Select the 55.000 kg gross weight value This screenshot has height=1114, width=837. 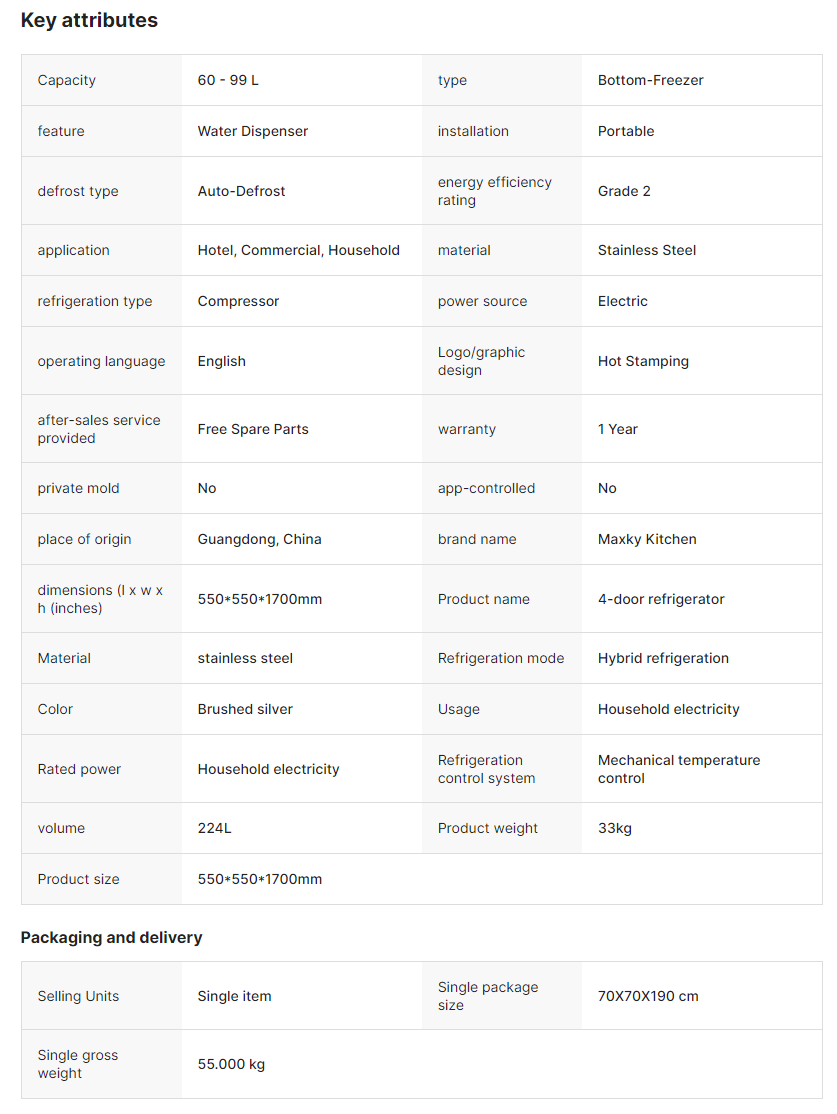click(x=231, y=1064)
